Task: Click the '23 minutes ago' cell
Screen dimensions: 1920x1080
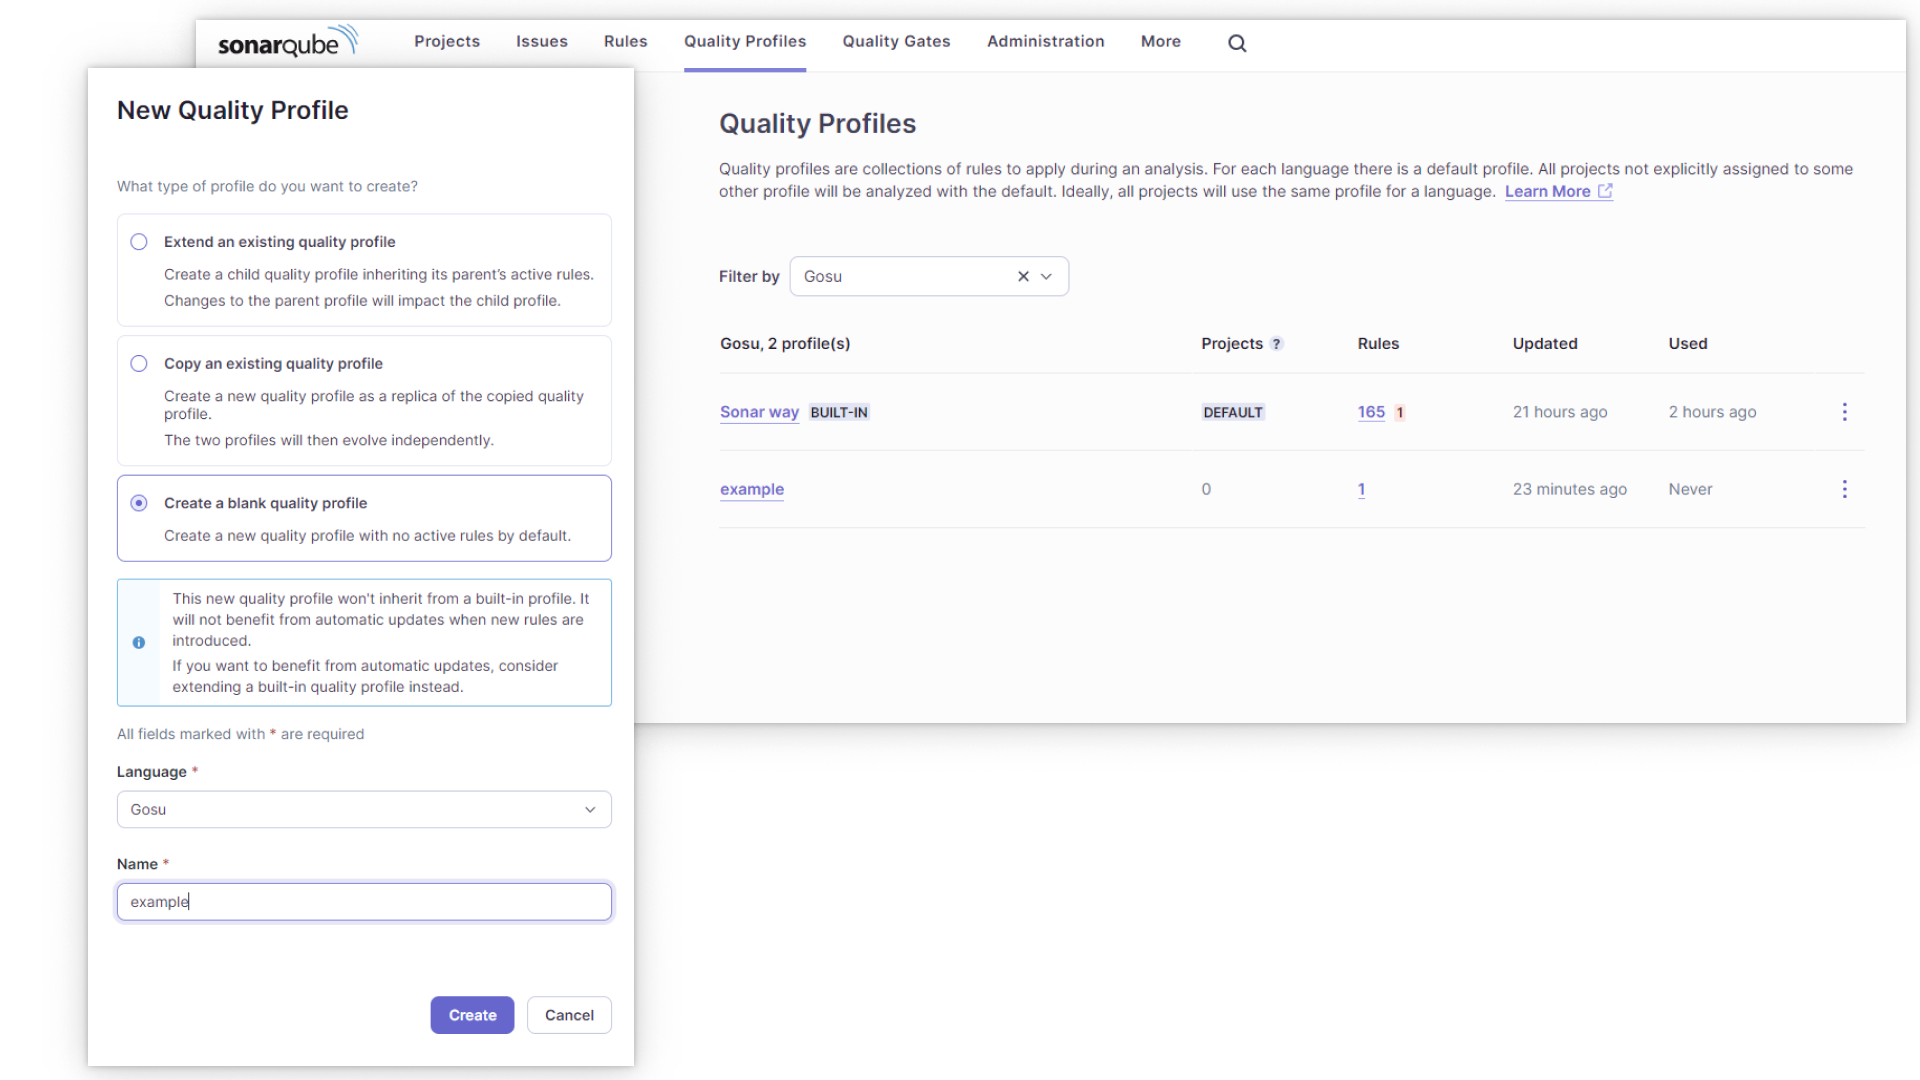Action: click(x=1570, y=489)
